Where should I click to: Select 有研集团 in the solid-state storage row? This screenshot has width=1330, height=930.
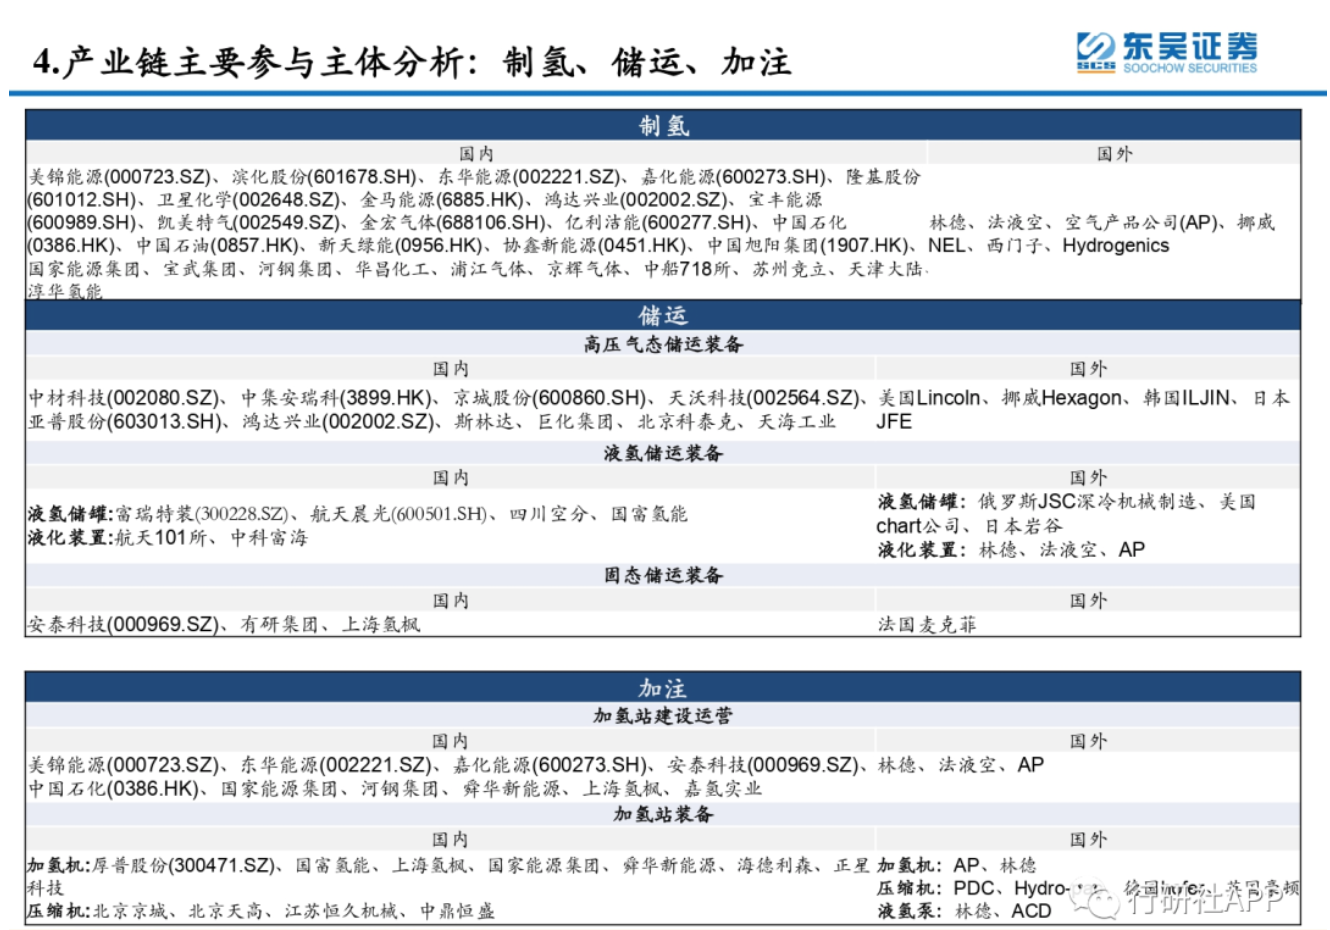click(279, 624)
